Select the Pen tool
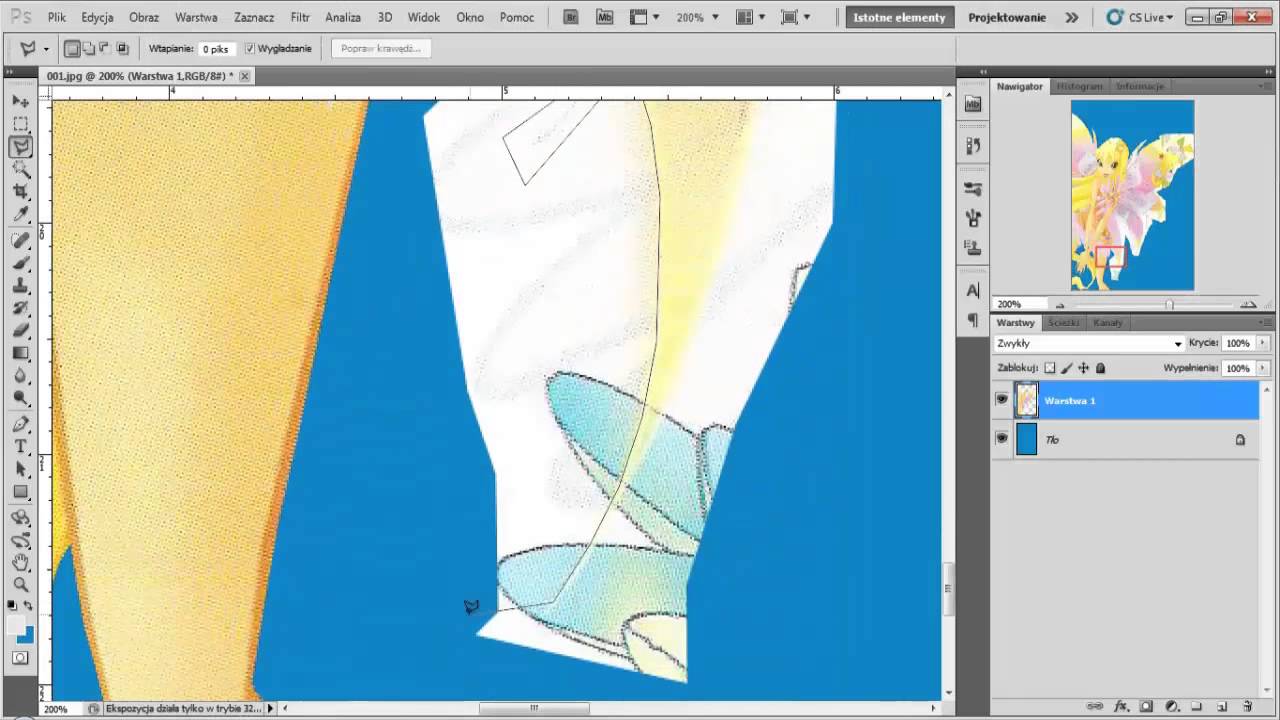Screen dimensions: 1280x720 [21, 424]
